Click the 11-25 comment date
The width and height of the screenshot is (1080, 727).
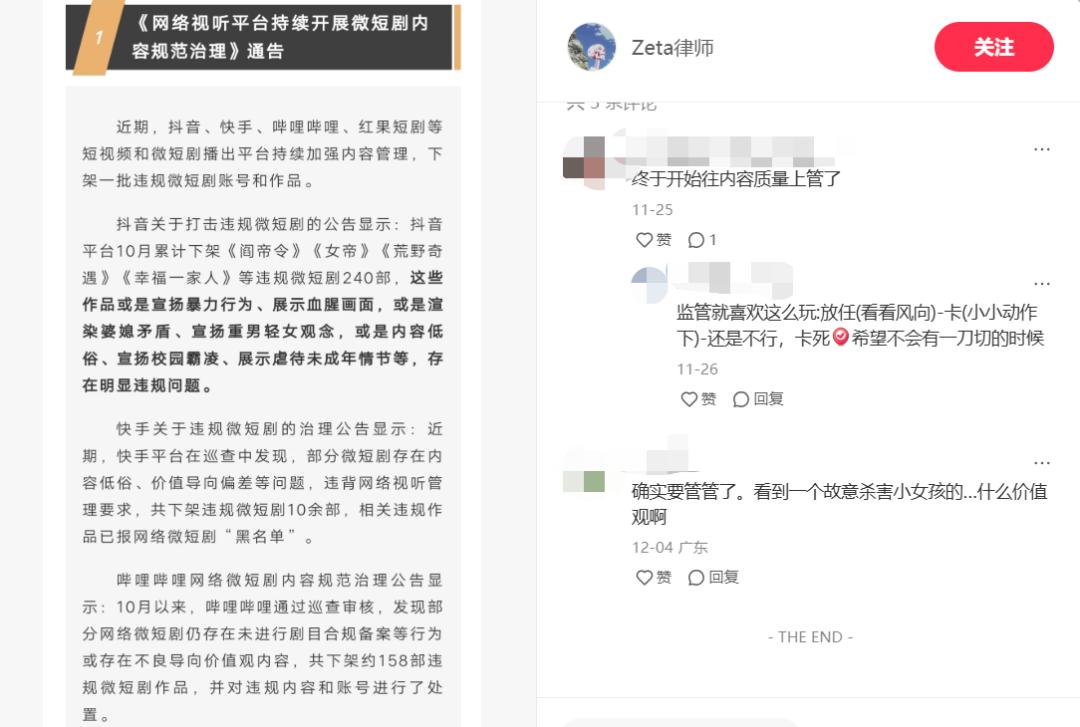(652, 209)
